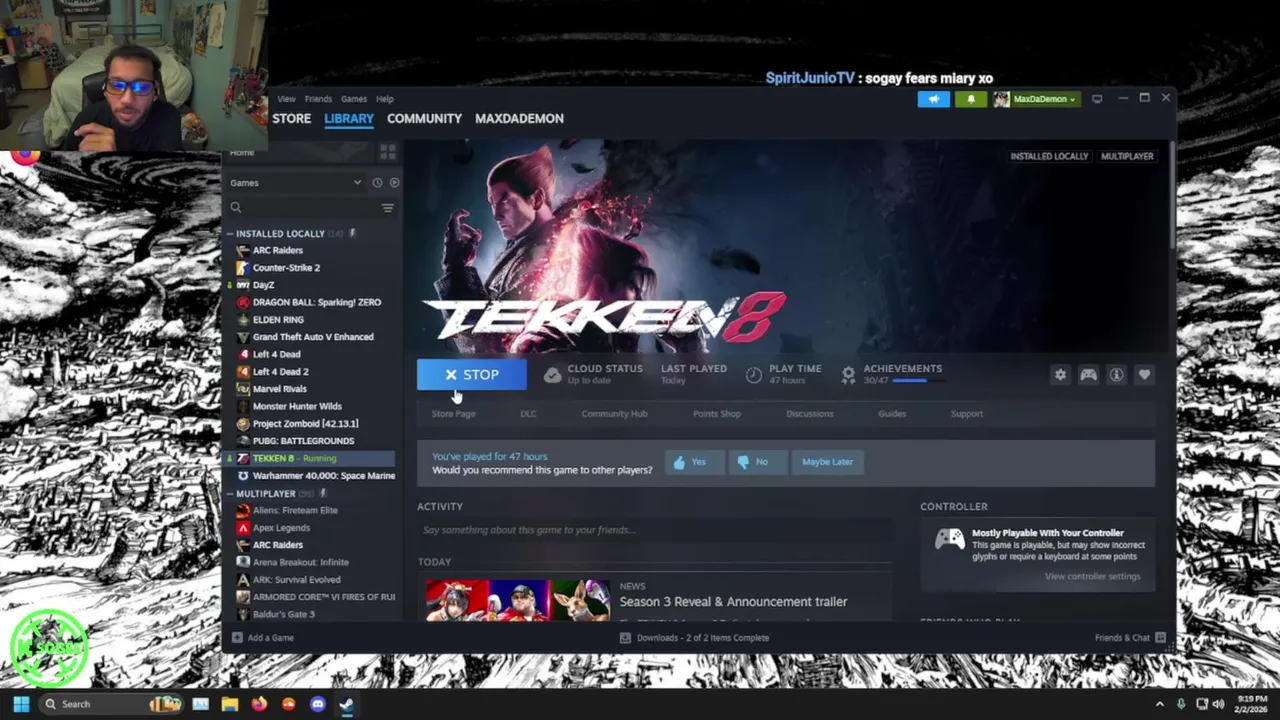Screen dimensions: 1280x720
Task: Open the Support link
Action: pos(966,414)
